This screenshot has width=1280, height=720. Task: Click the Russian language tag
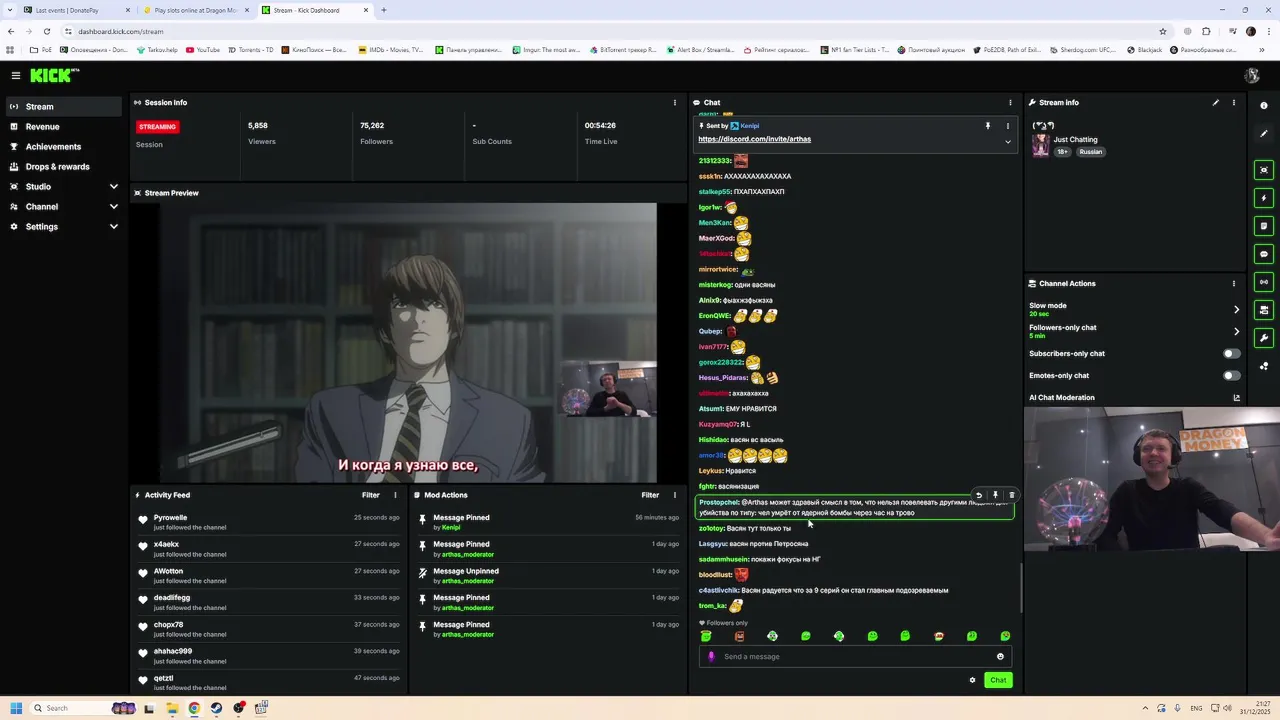(x=1090, y=152)
